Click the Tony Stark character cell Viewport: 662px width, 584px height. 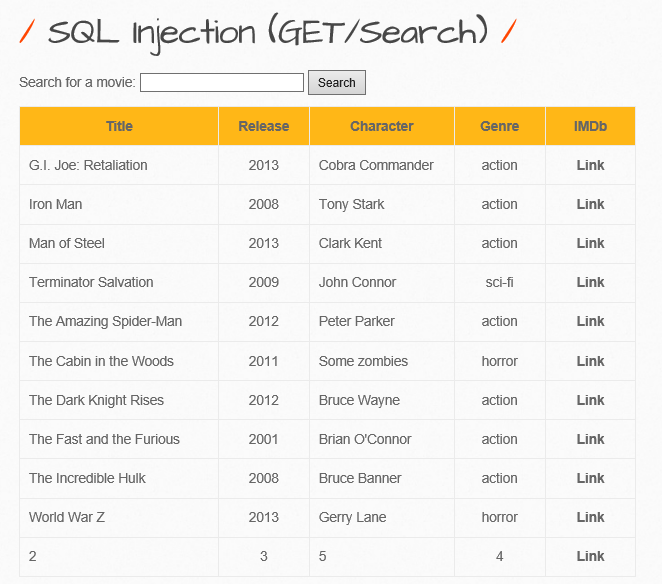(x=352, y=204)
